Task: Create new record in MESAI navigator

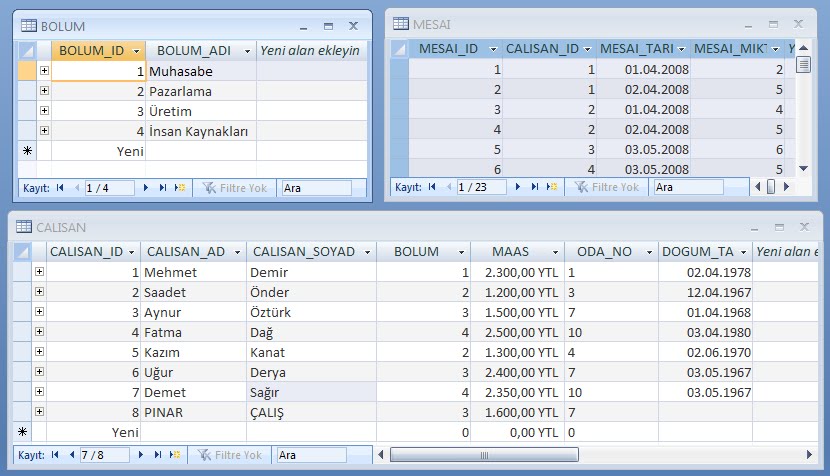Action: tap(552, 186)
